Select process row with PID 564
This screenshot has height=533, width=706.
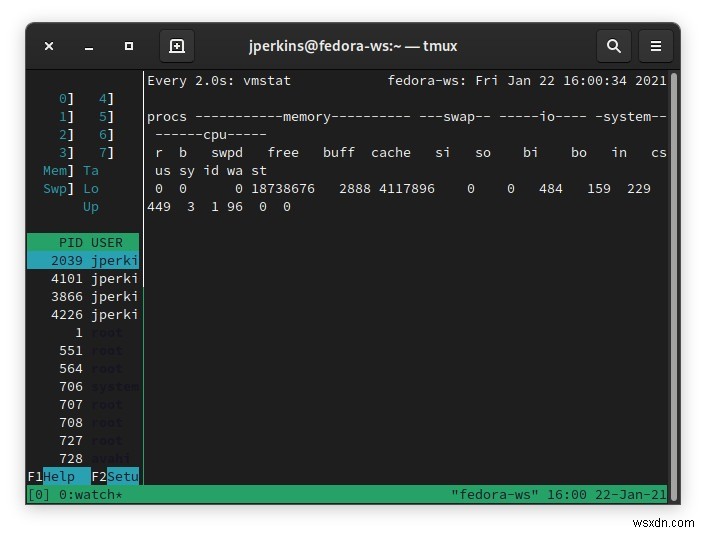[x=83, y=369]
